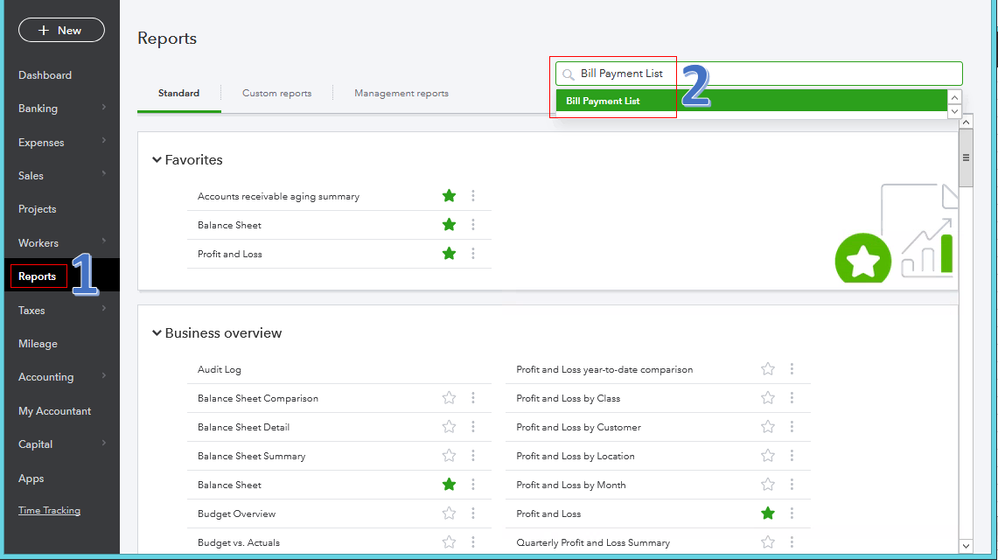Click the page vertical scrollbar thumb
This screenshot has height=560, width=998.
coord(965,160)
